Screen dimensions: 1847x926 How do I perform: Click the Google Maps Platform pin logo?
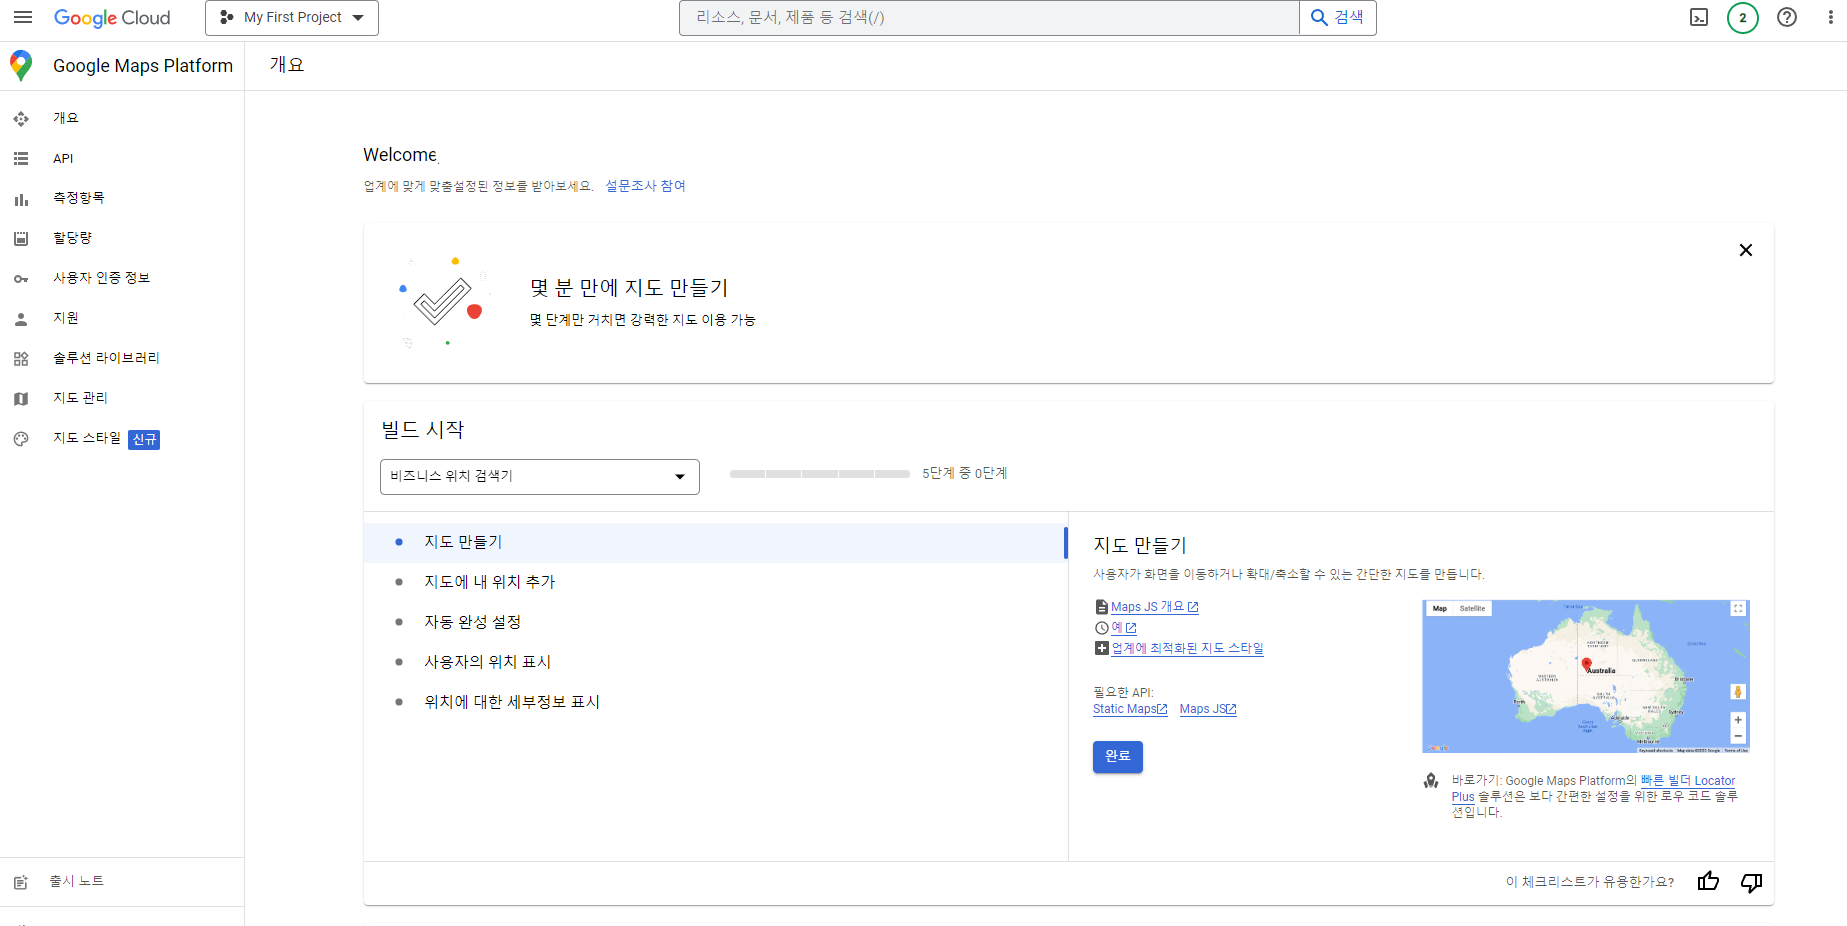tap(21, 65)
